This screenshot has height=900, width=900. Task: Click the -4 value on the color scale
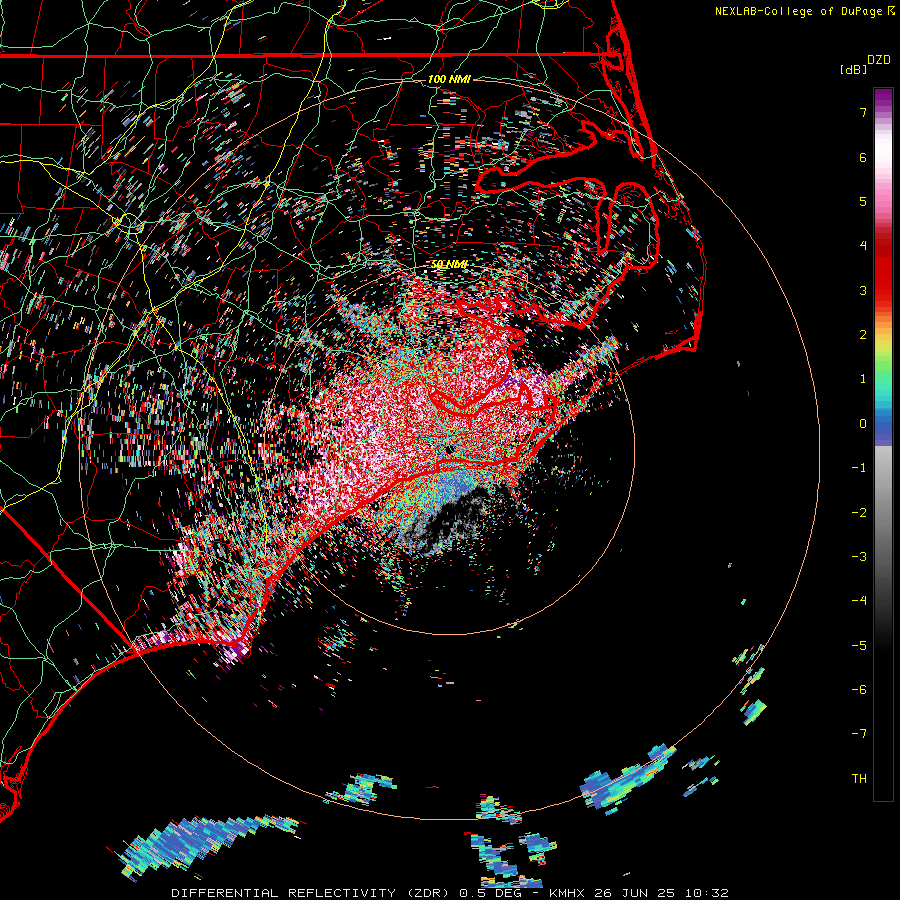[859, 601]
